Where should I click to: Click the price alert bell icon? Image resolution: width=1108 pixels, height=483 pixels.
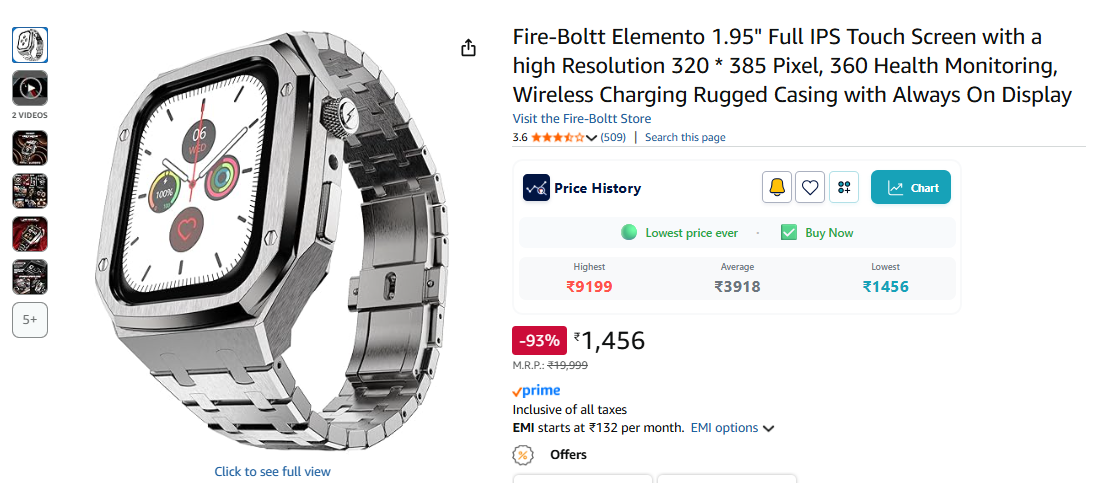pyautogui.click(x=777, y=187)
